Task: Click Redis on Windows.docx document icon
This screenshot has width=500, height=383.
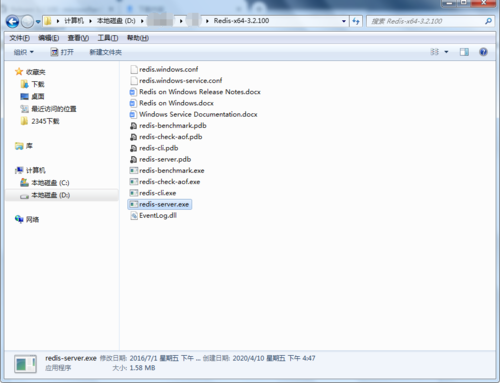Action: pyautogui.click(x=133, y=103)
